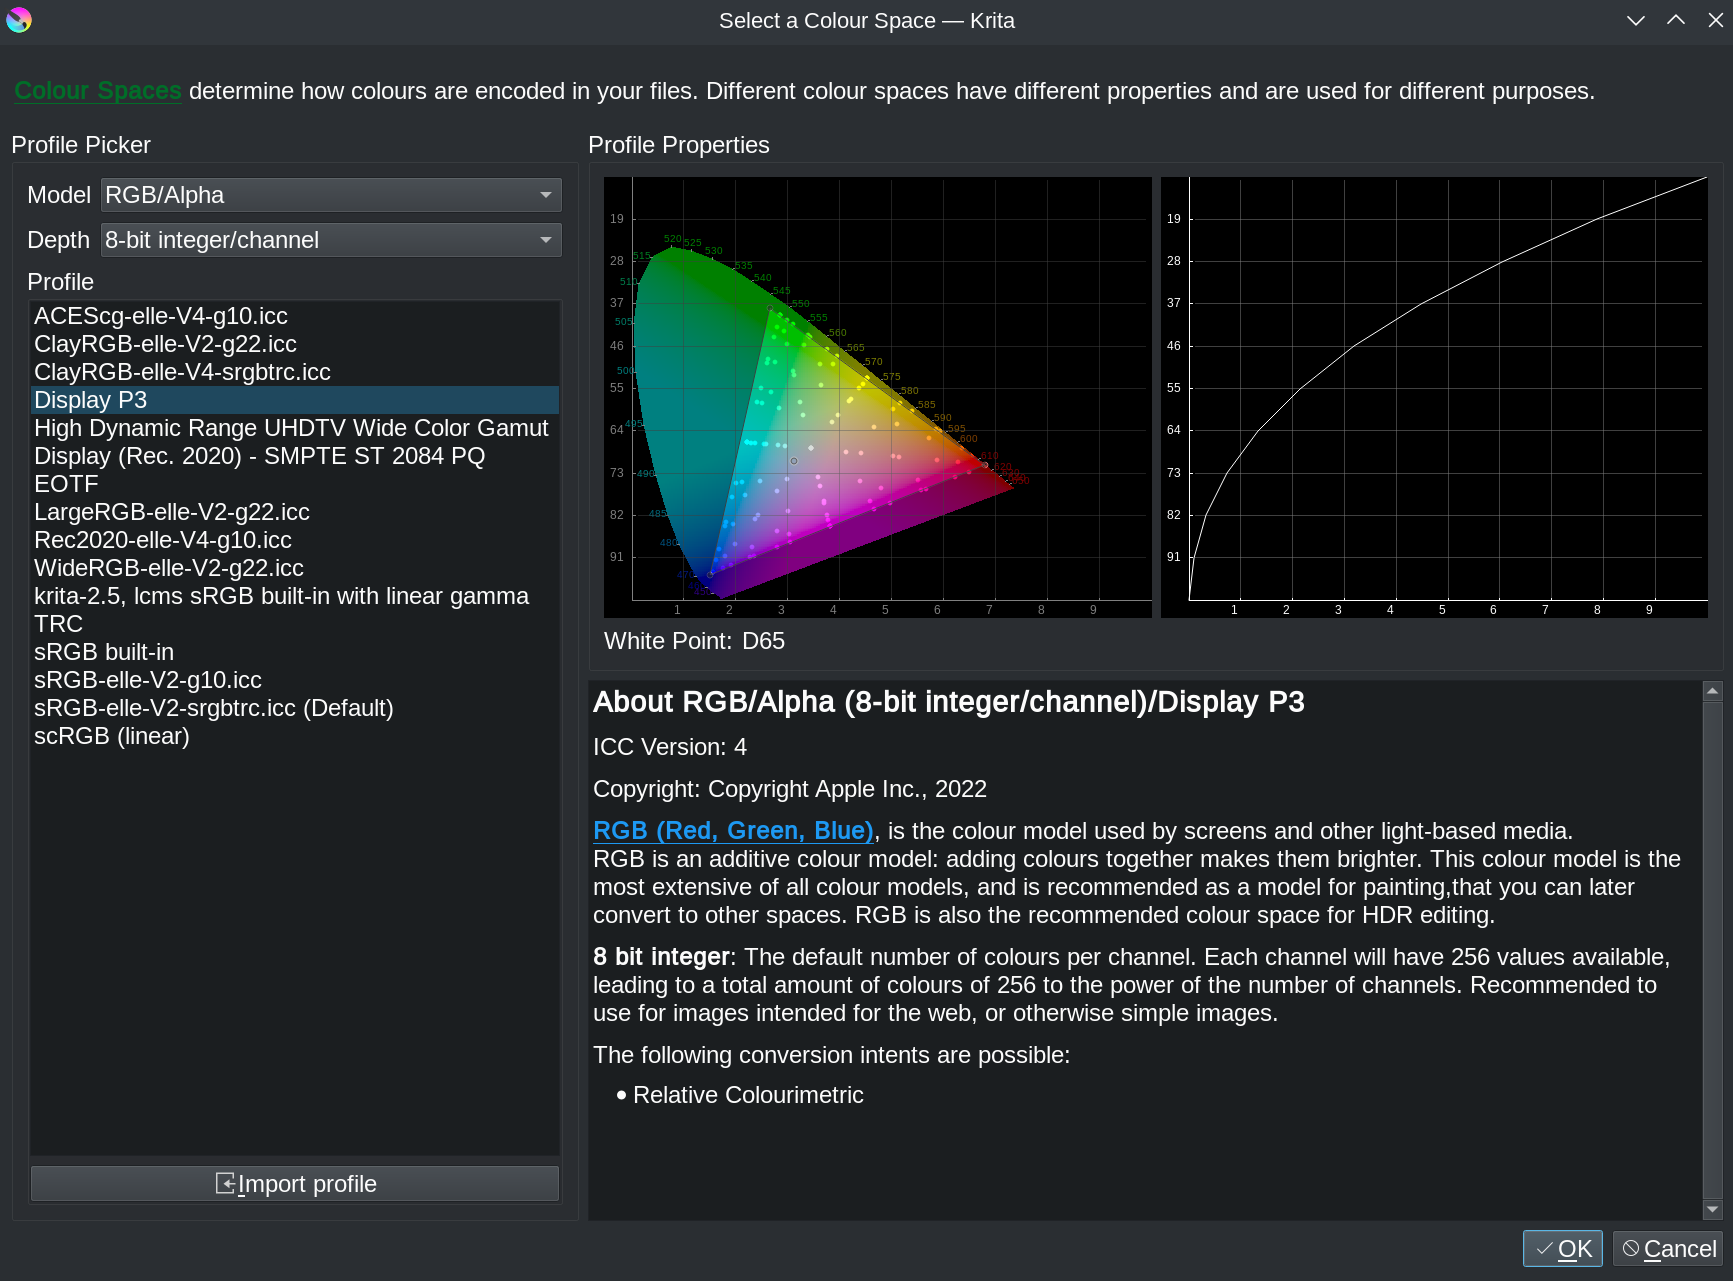This screenshot has width=1733, height=1281.
Task: Select scRGB (linear) profile
Action: point(295,736)
